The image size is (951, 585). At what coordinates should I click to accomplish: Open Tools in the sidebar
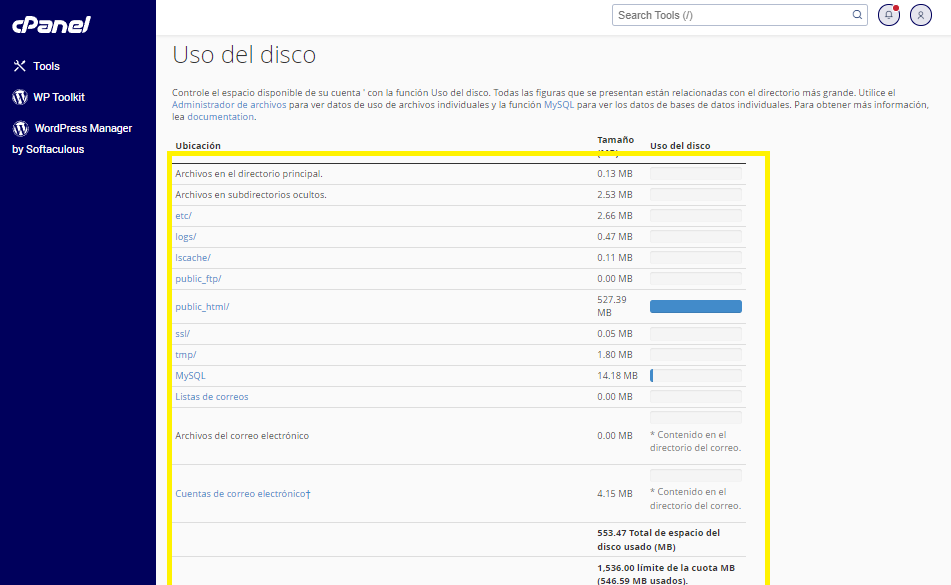coord(46,66)
